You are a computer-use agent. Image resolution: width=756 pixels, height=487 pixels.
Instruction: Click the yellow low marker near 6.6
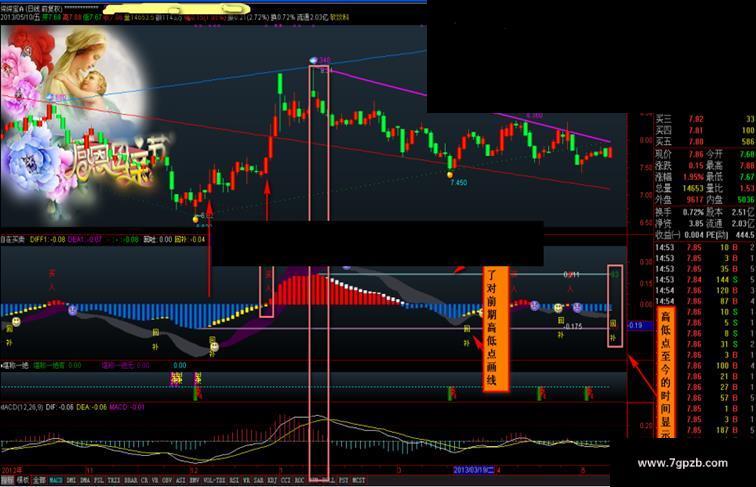(x=195, y=219)
